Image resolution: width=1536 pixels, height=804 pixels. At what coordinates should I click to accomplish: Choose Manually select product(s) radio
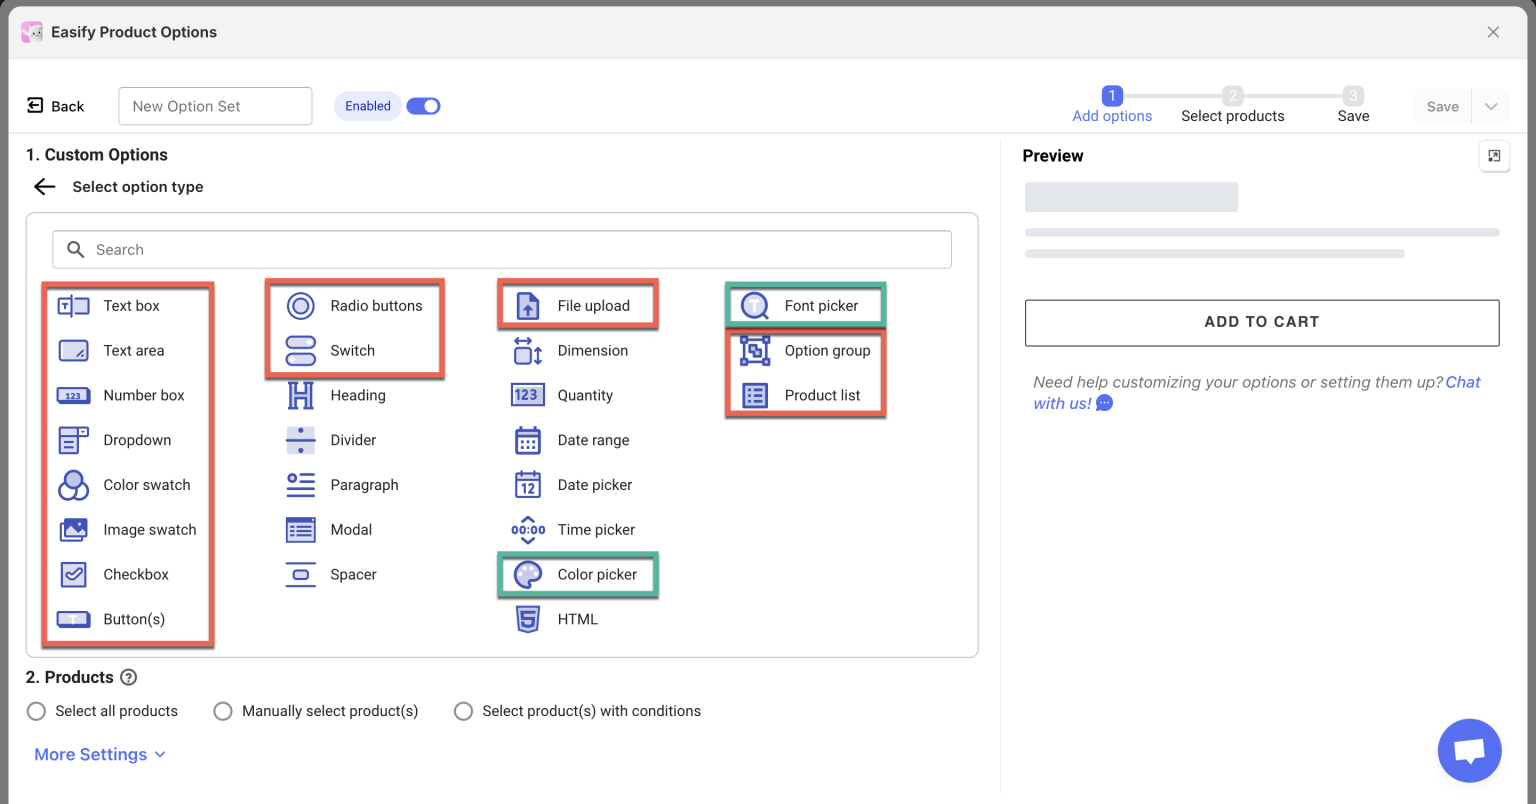click(x=223, y=711)
